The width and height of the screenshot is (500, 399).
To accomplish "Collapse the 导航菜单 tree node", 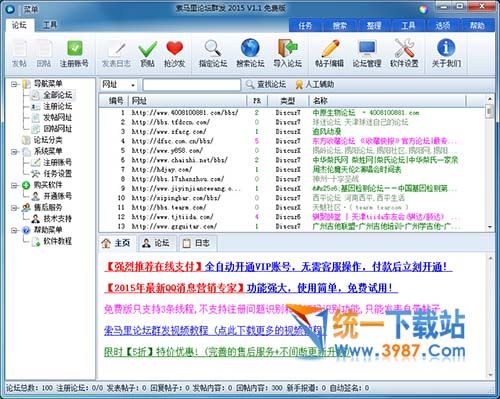I will click(14, 84).
